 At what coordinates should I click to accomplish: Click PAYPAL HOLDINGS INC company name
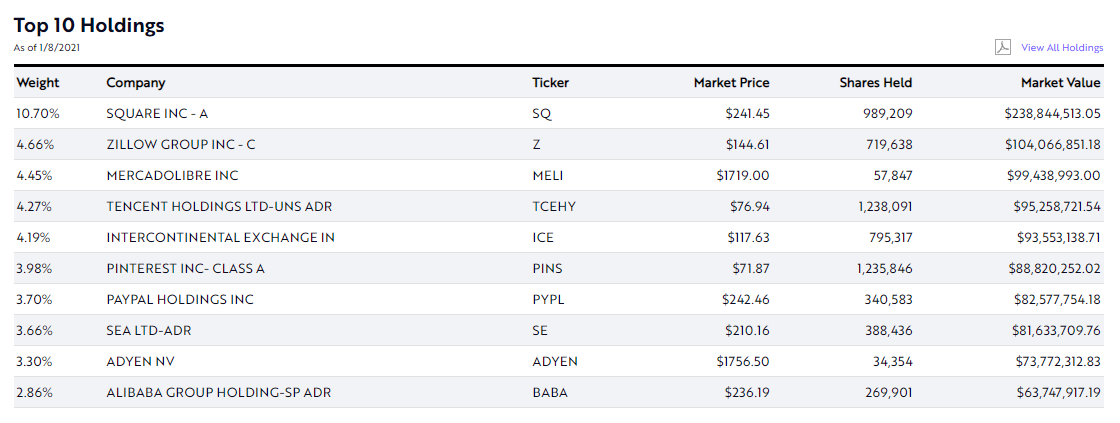[180, 300]
